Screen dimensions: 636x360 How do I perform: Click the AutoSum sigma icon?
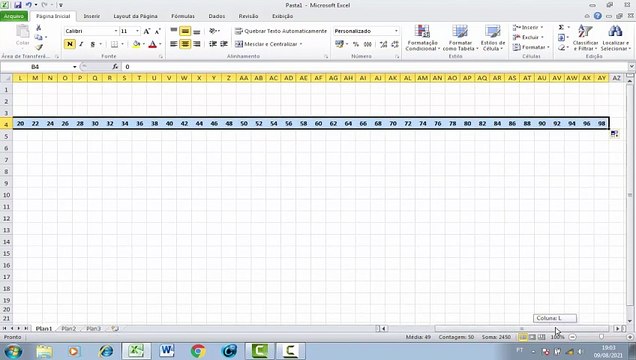tap(561, 27)
